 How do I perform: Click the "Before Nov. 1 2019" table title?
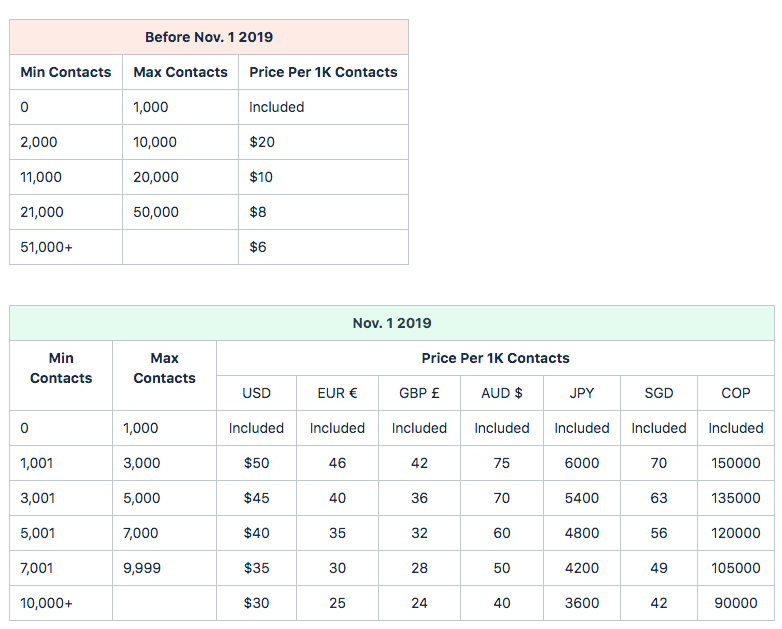tap(209, 37)
